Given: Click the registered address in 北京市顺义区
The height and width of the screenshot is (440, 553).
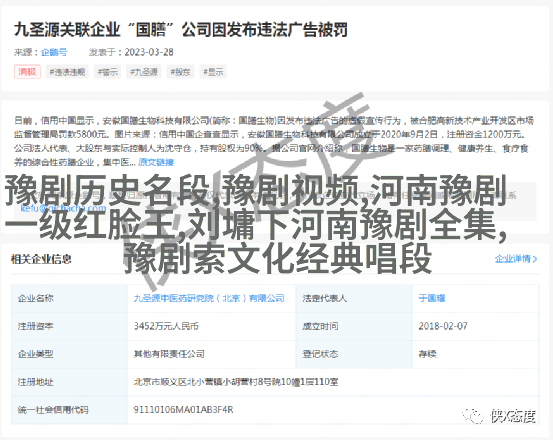Looking at the screenshot, I should tap(236, 382).
